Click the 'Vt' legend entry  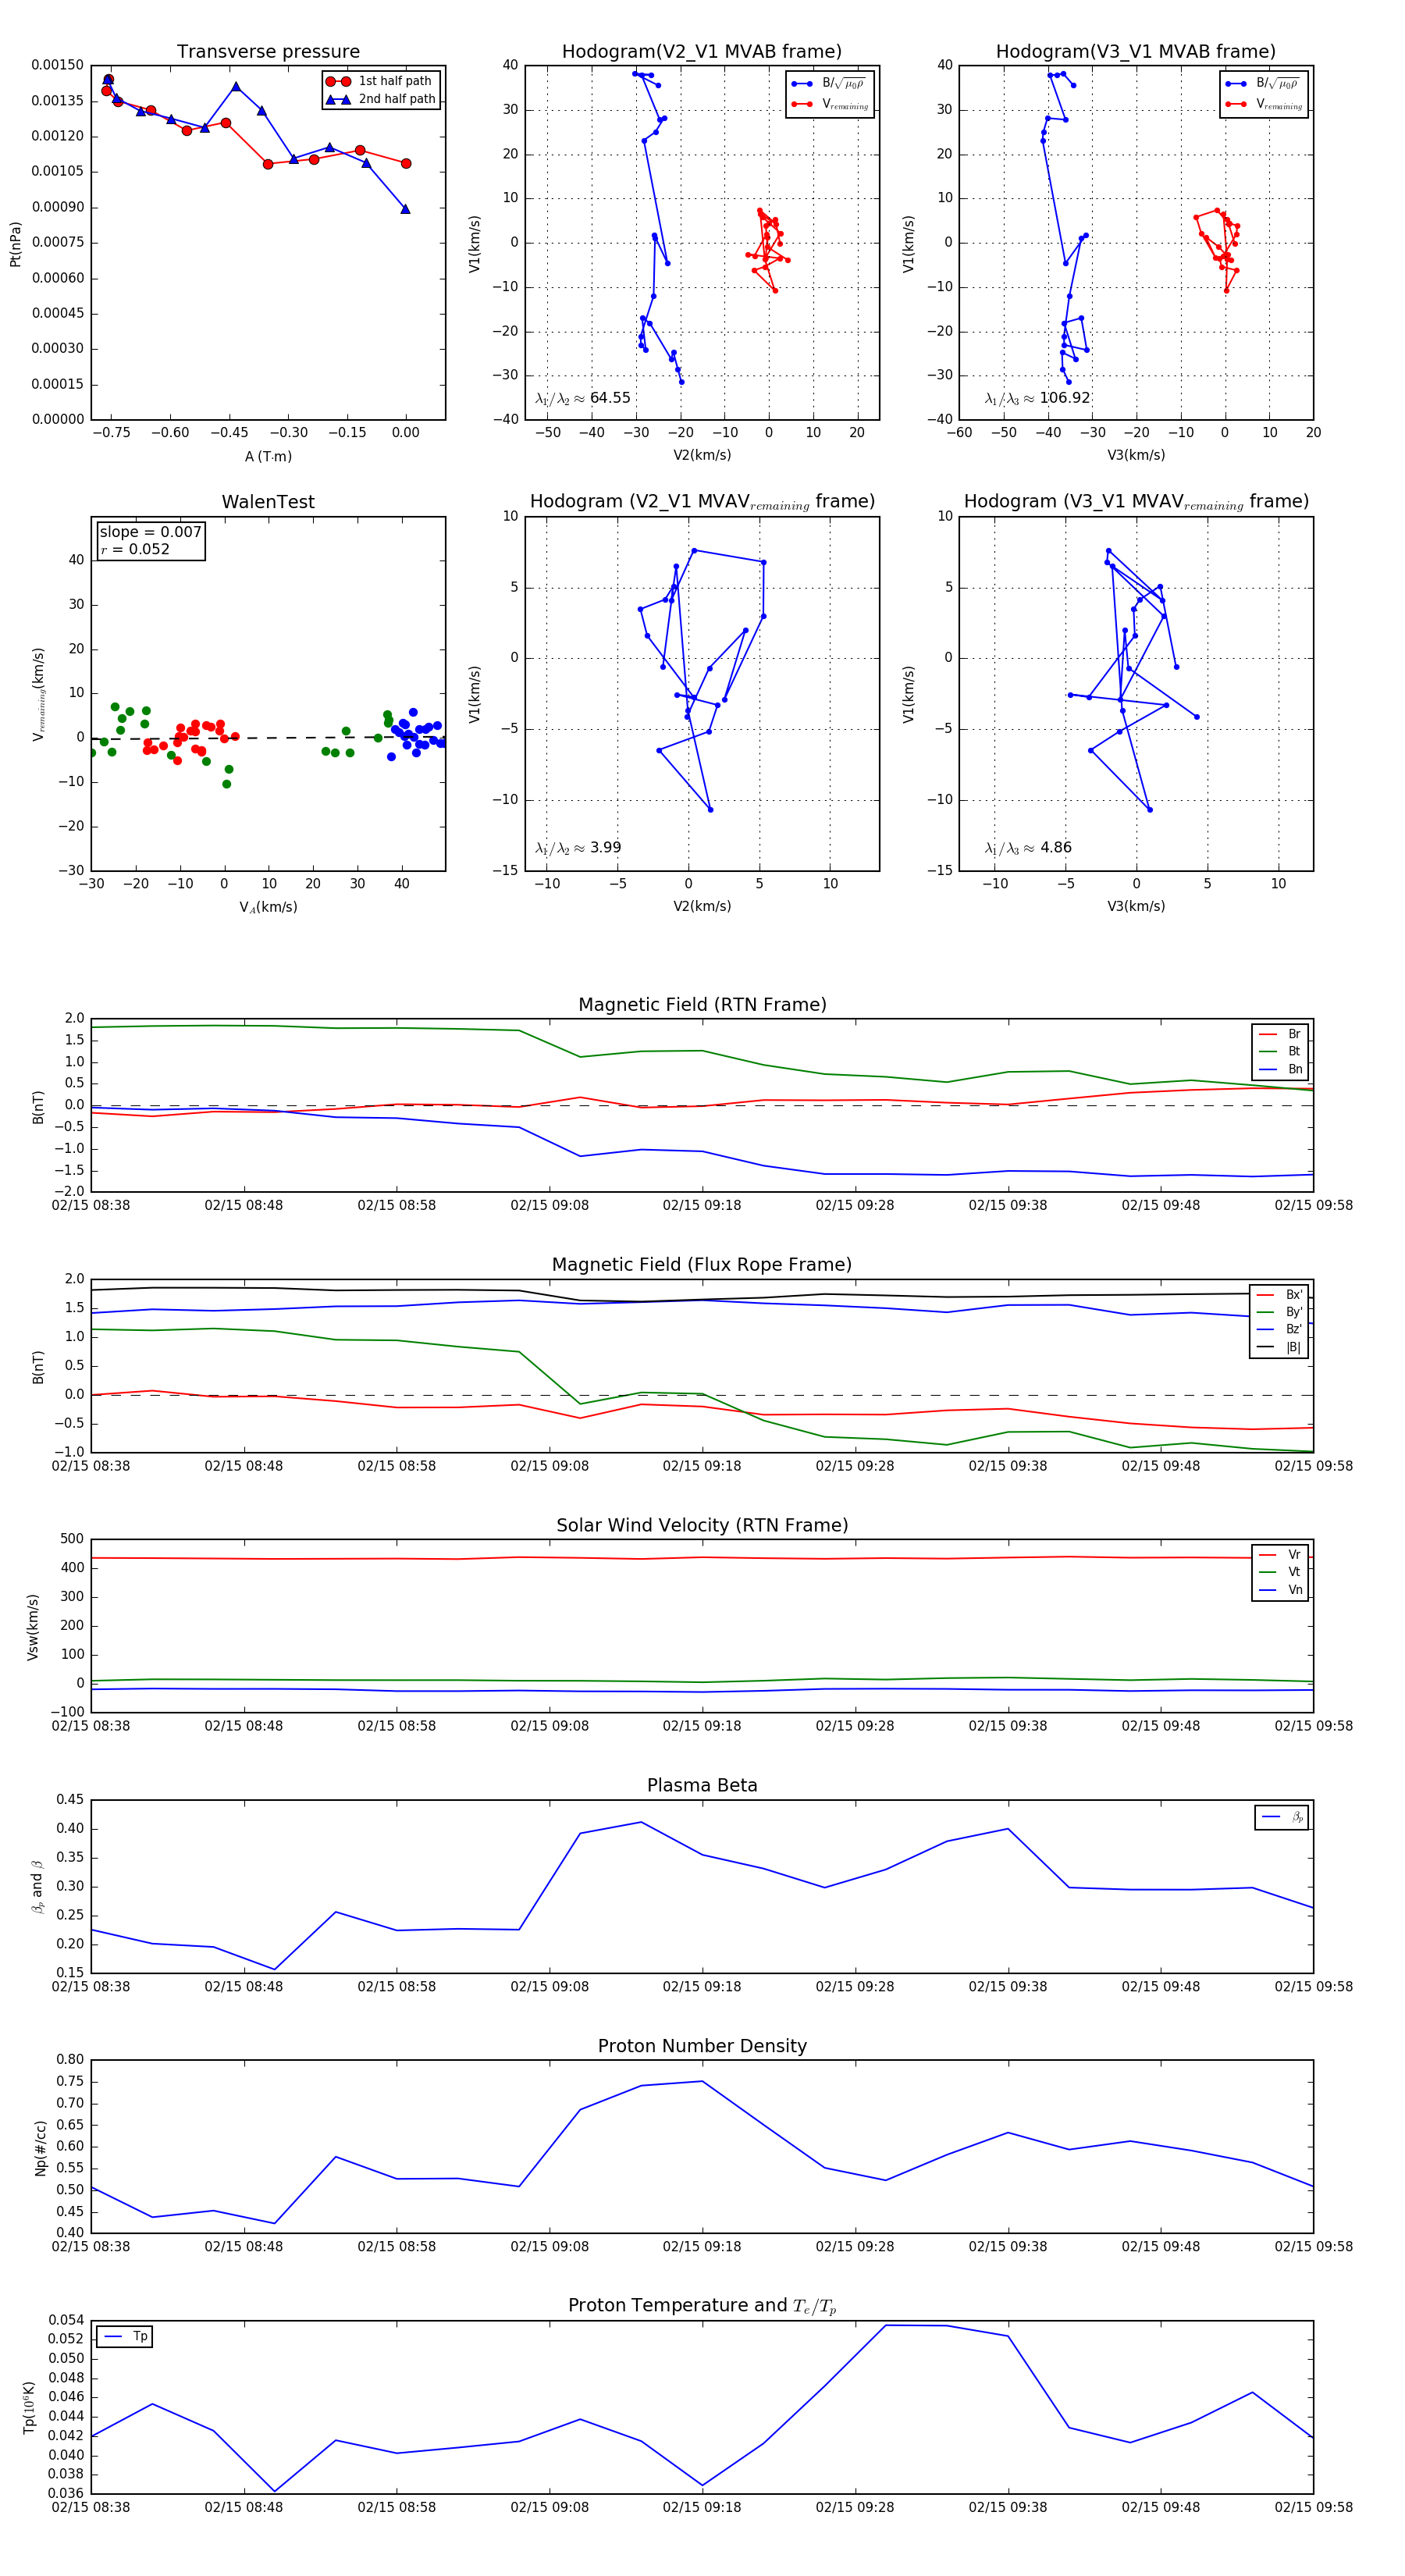click(1281, 1572)
